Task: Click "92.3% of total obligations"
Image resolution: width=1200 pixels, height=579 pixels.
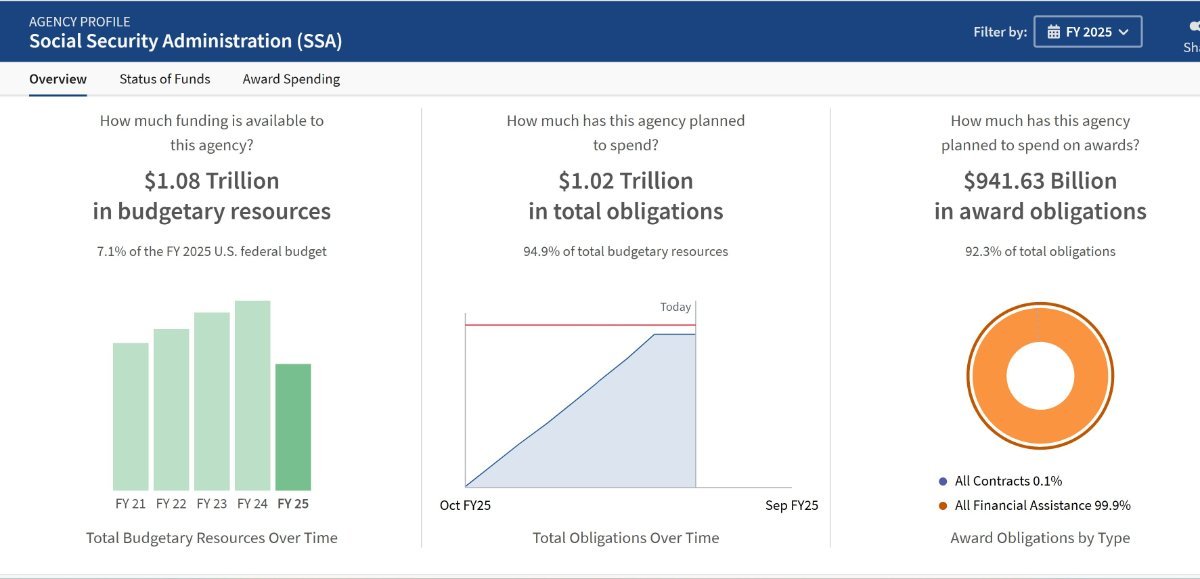Action: [x=1040, y=251]
